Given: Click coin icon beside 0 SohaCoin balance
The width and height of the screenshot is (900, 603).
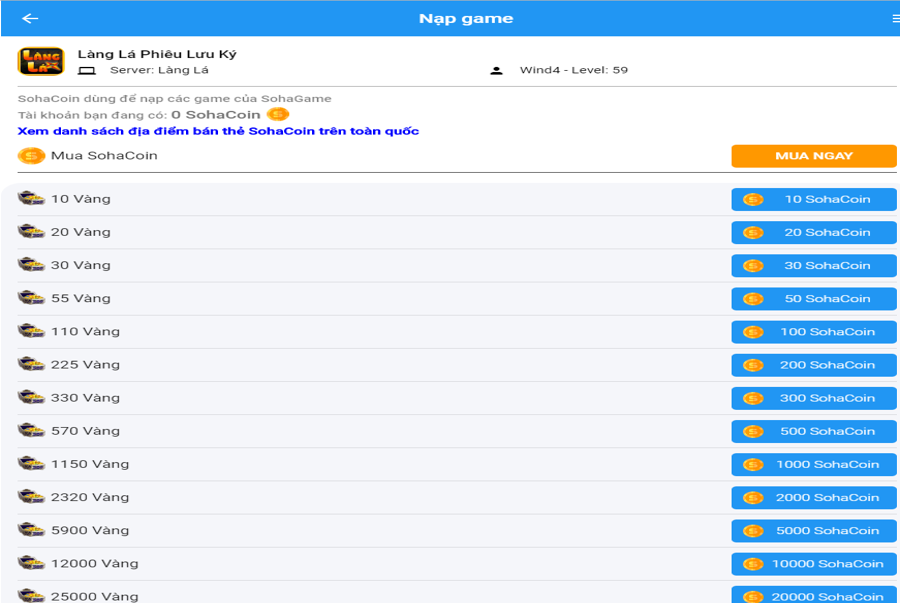Looking at the screenshot, I should [278, 114].
